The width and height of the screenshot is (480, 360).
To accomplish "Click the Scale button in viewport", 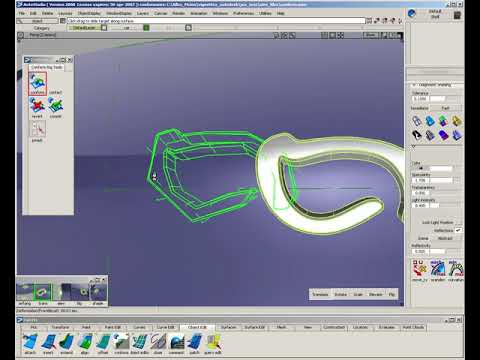I will click(358, 294).
